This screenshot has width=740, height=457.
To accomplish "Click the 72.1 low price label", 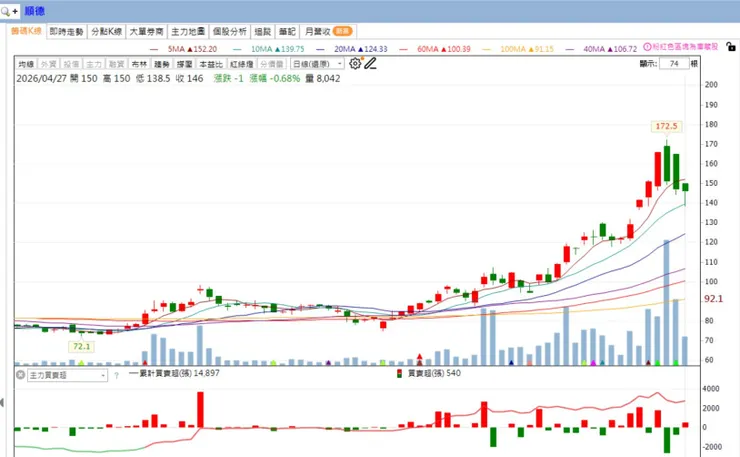I will [x=81, y=347].
